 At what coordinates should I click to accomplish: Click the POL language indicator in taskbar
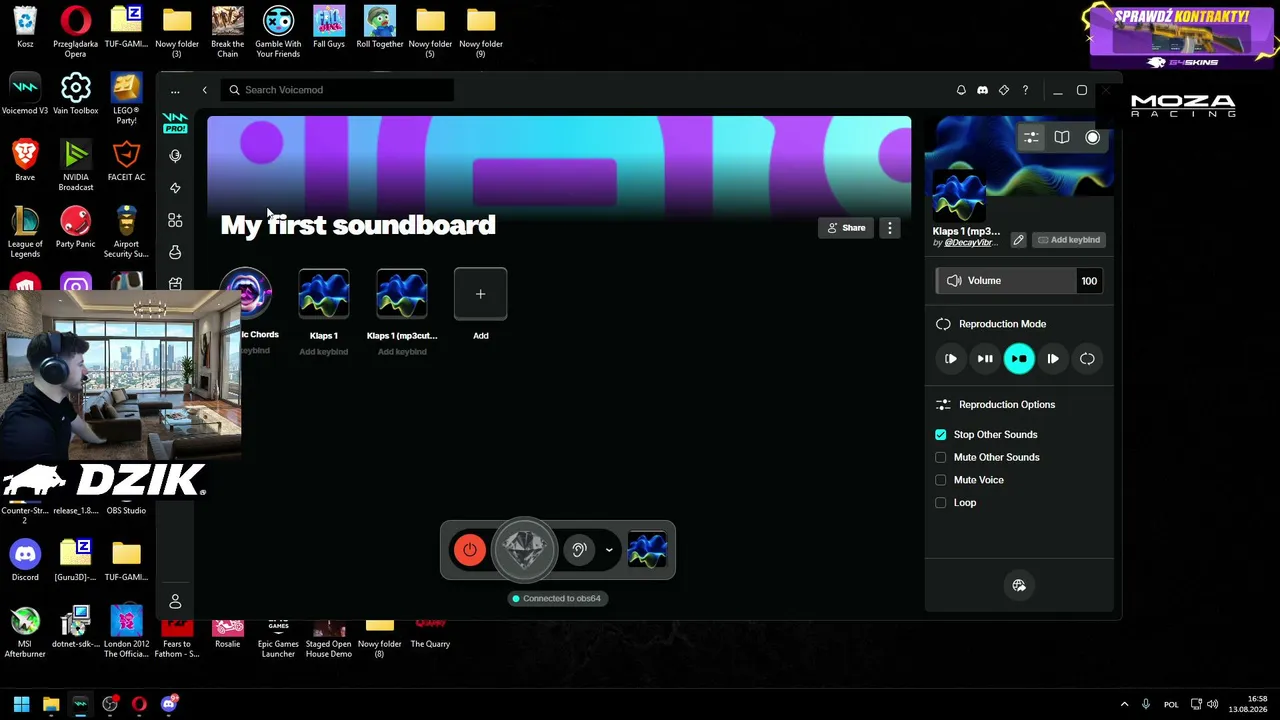(x=1171, y=704)
